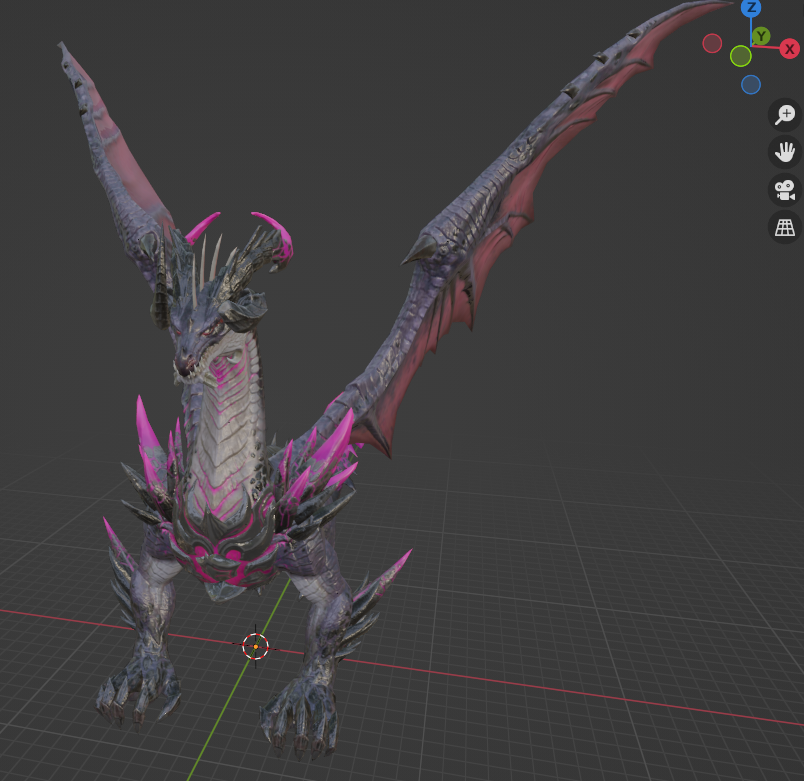
Task: Click the red X axis gizmo handle
Action: 790,49
